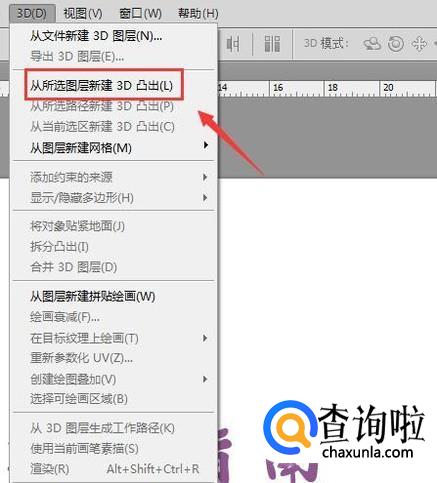Click the ruler at mark 16
The width and height of the screenshot is (437, 483).
(x=278, y=88)
